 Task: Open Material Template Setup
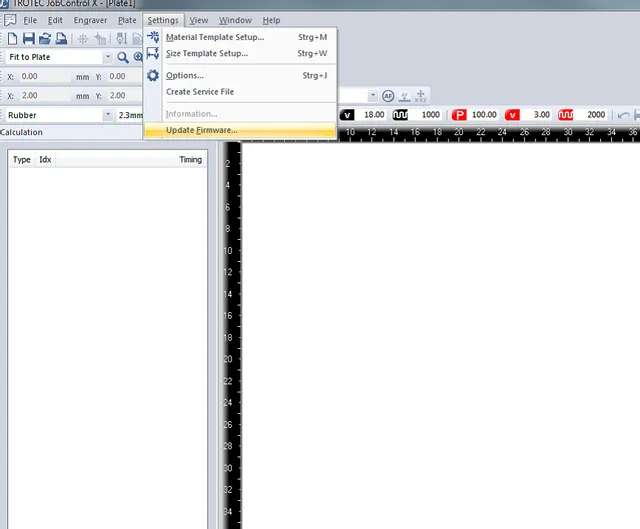click(x=214, y=37)
